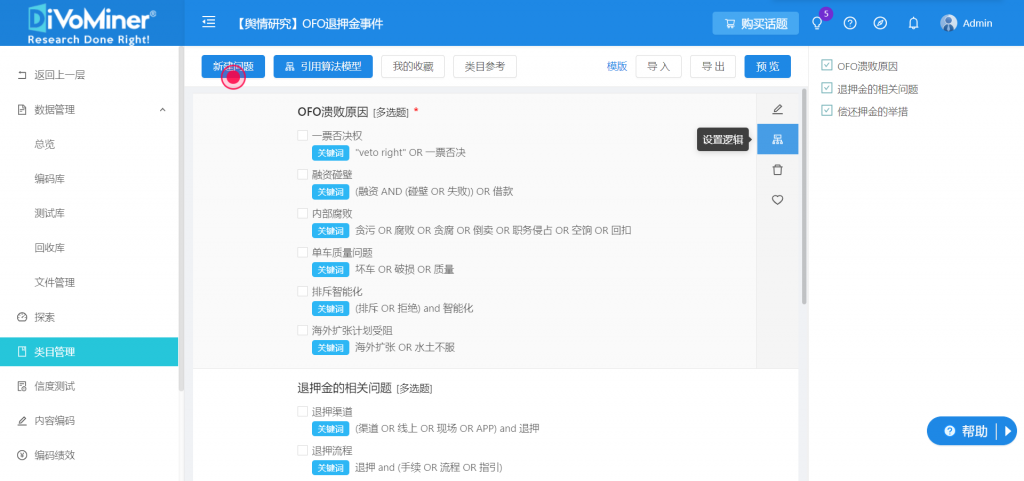Click the lightbulb tips icon with badge 5
This screenshot has height=481, width=1024.
[816, 23]
